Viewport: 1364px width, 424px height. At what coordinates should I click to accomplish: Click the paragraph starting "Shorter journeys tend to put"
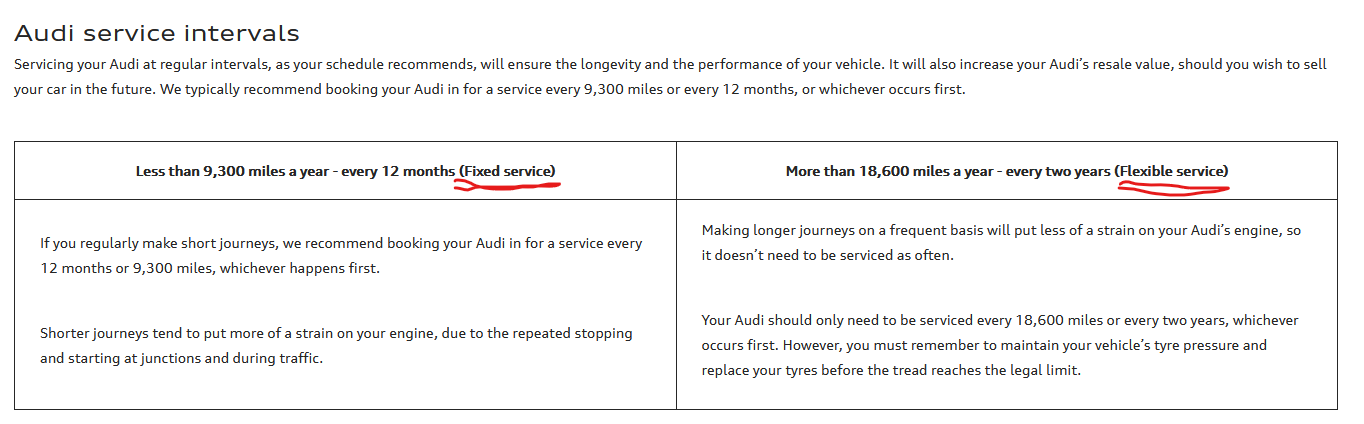click(x=336, y=345)
